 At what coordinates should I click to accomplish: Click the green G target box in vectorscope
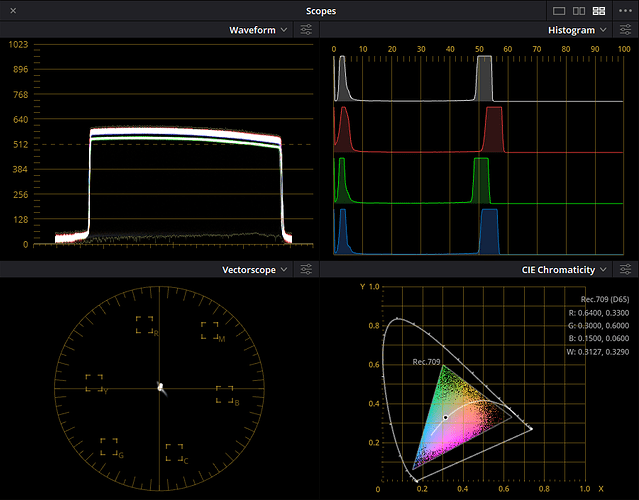tap(109, 447)
